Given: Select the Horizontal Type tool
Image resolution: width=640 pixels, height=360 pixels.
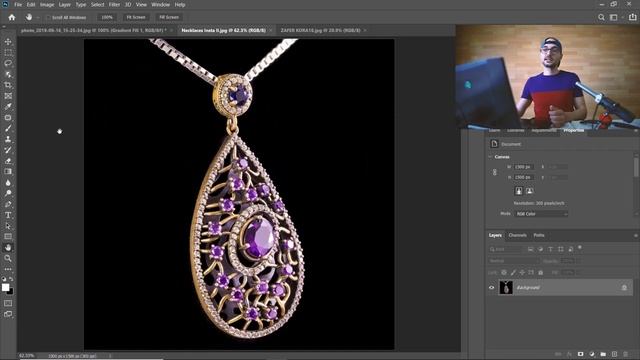Looking at the screenshot, I should (x=8, y=215).
